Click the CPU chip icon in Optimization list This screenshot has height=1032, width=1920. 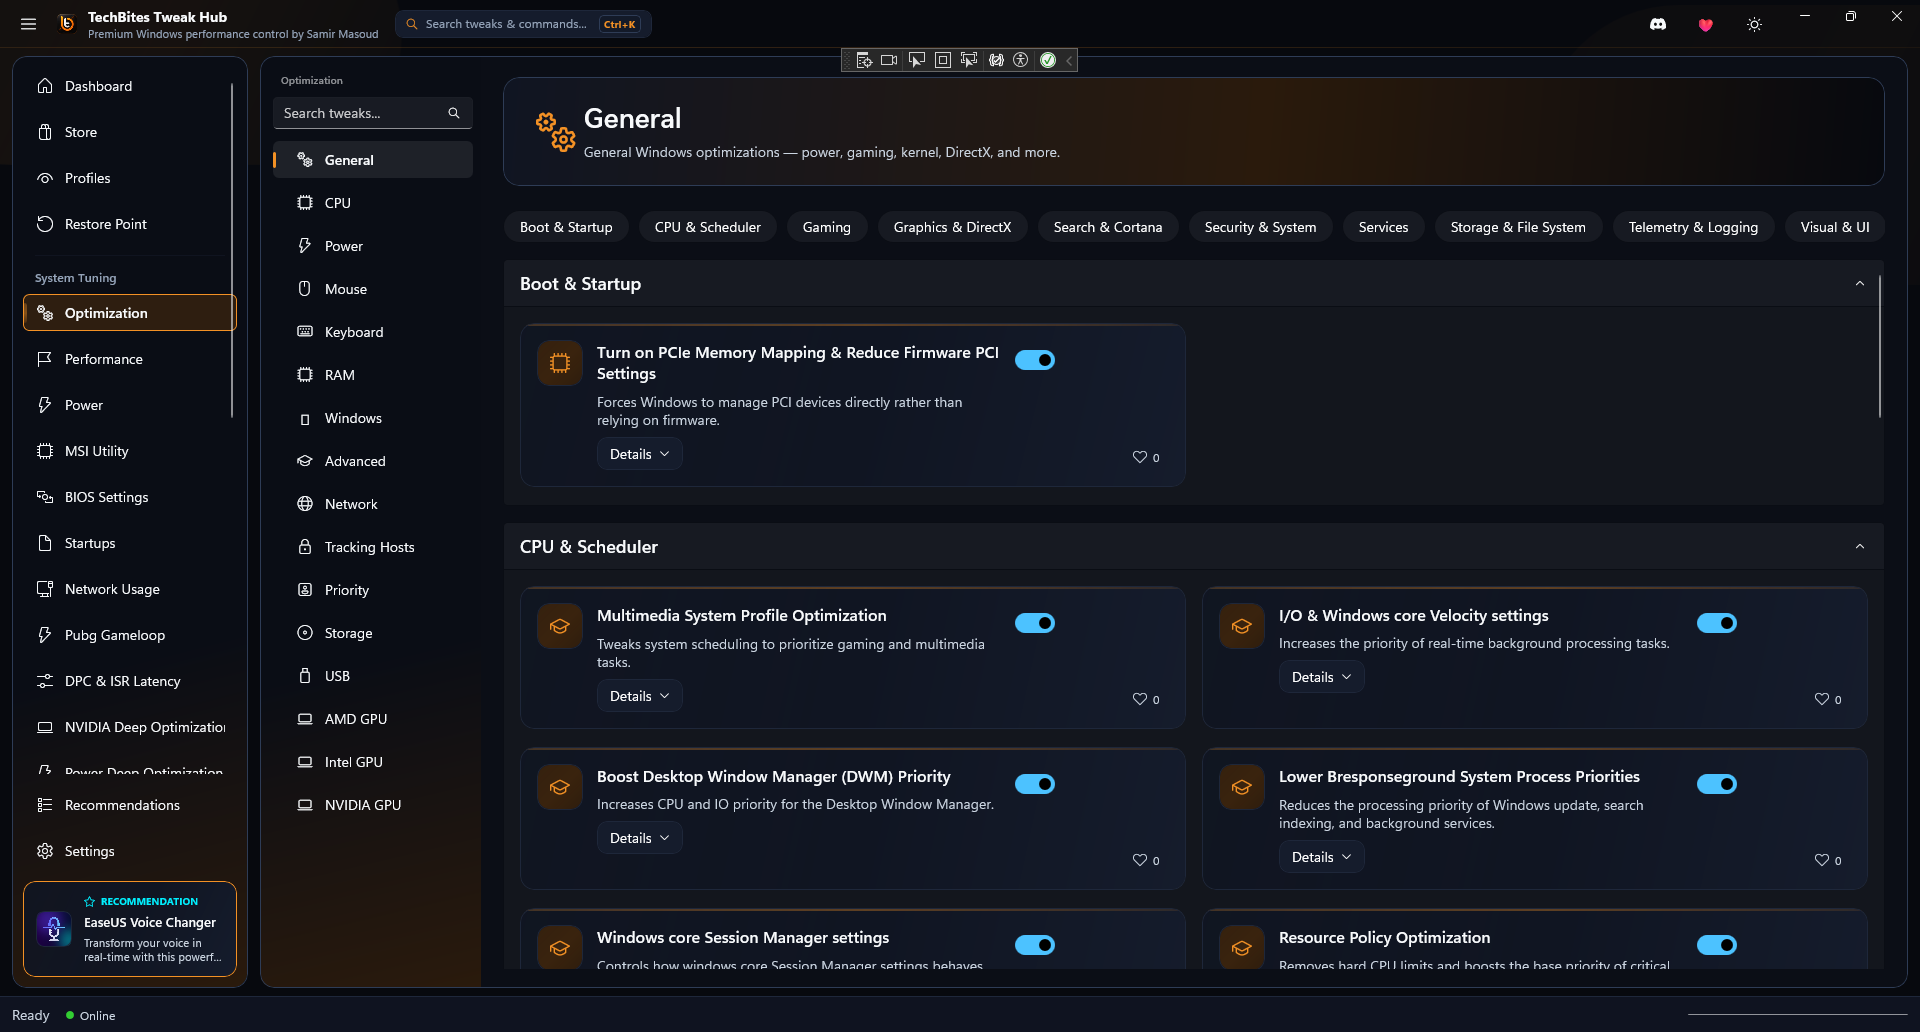[305, 203]
